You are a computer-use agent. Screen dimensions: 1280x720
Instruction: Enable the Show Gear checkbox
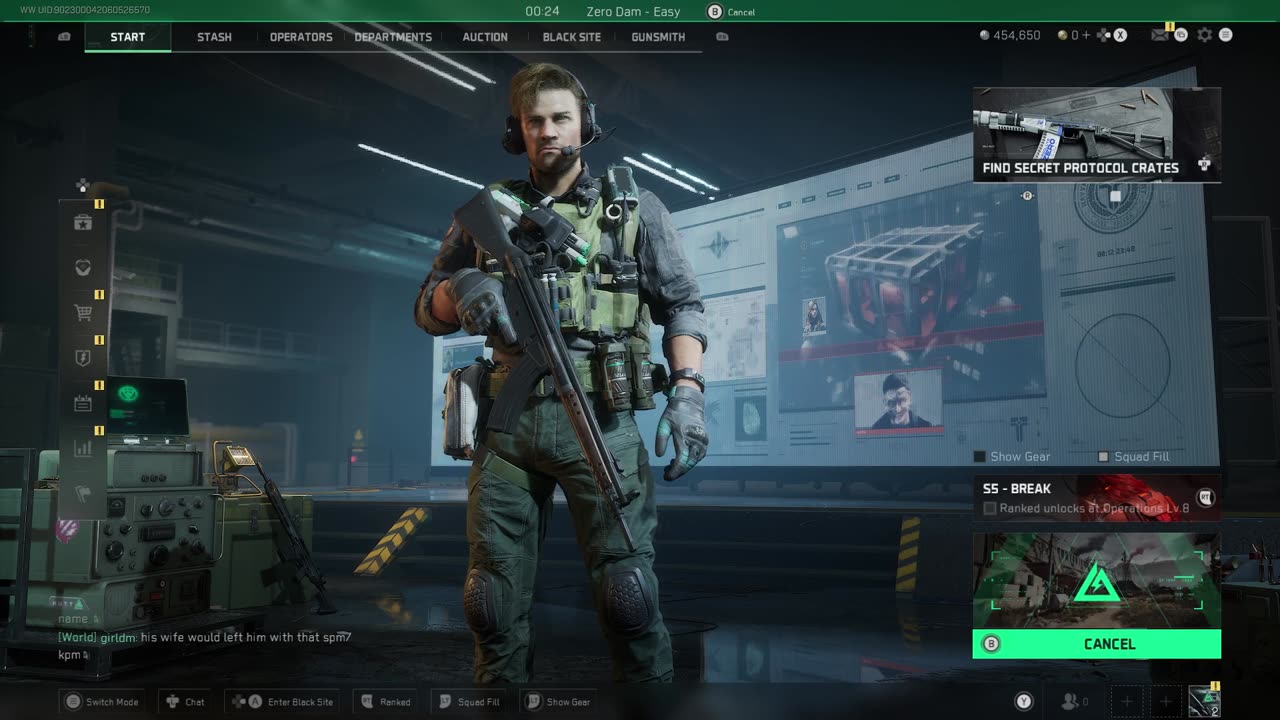pos(980,456)
